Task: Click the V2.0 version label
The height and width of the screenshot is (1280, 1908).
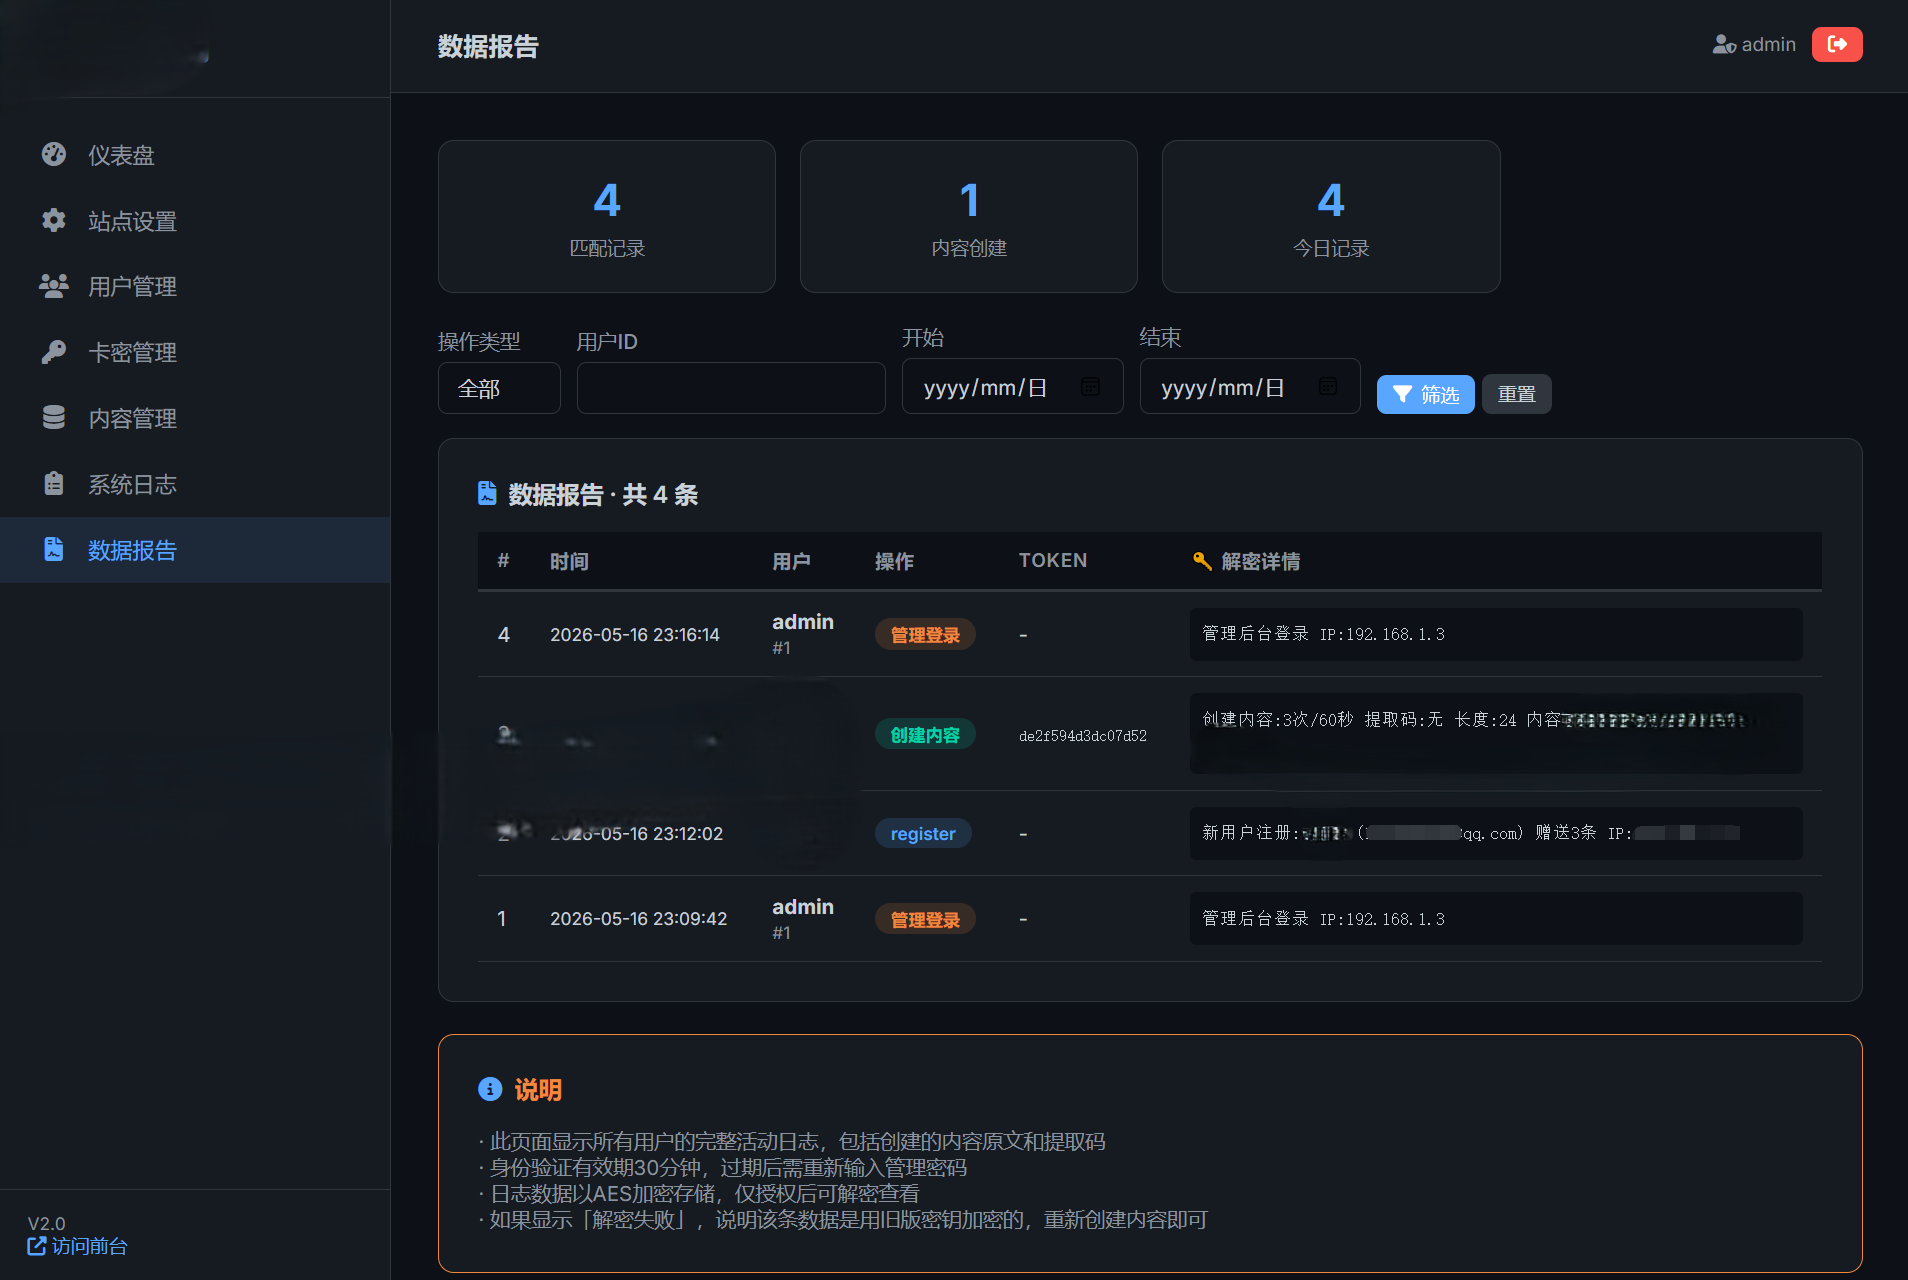Action: click(x=46, y=1223)
